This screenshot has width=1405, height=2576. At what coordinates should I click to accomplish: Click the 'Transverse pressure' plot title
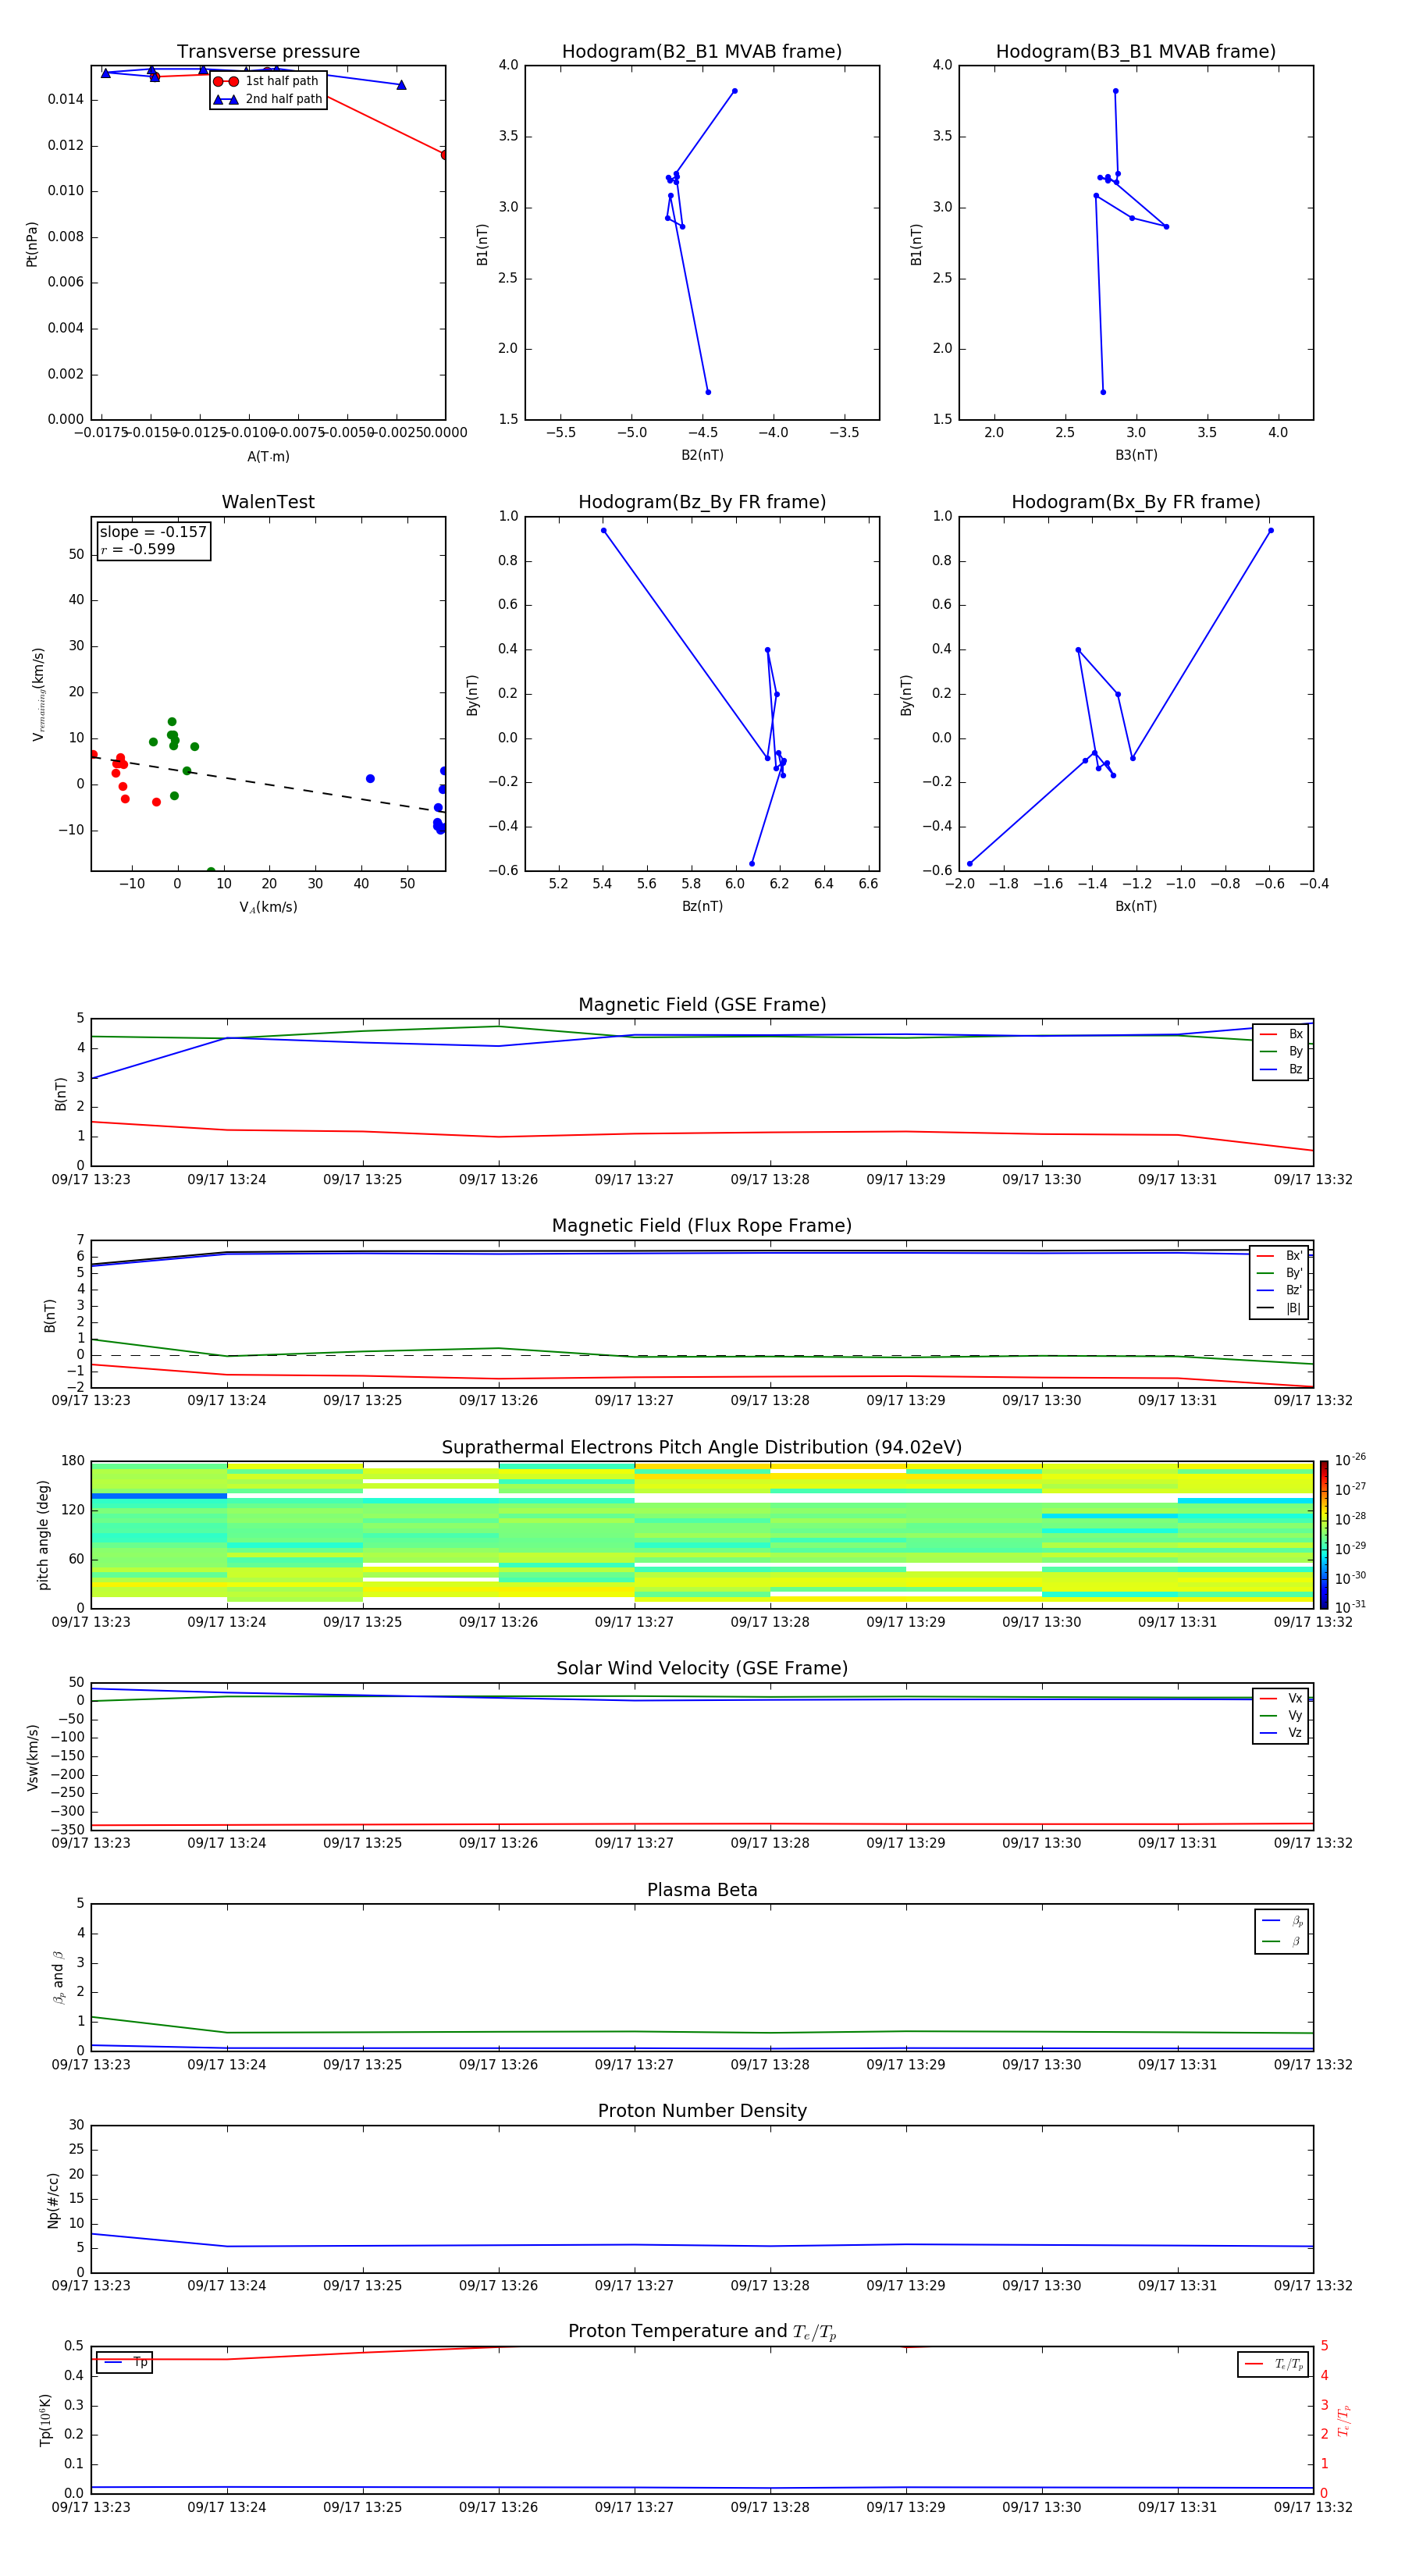(x=268, y=52)
